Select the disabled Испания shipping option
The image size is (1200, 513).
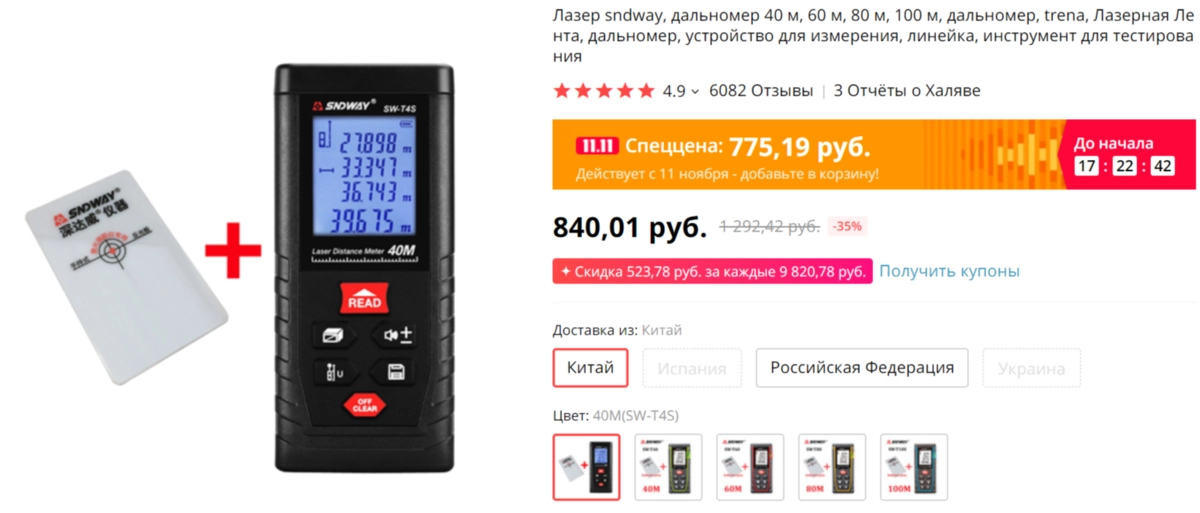tap(692, 368)
